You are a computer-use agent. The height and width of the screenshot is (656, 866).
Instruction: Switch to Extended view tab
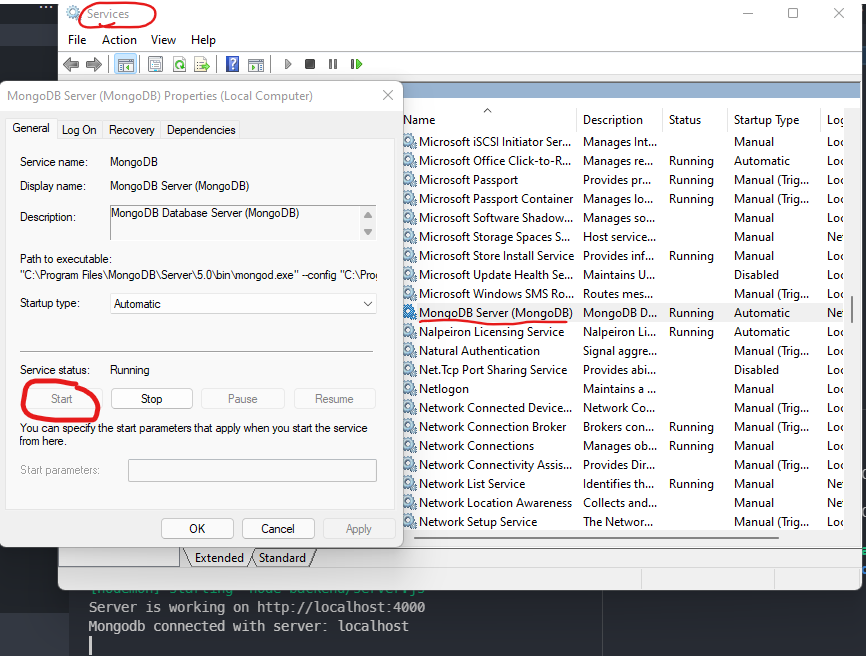tap(219, 558)
